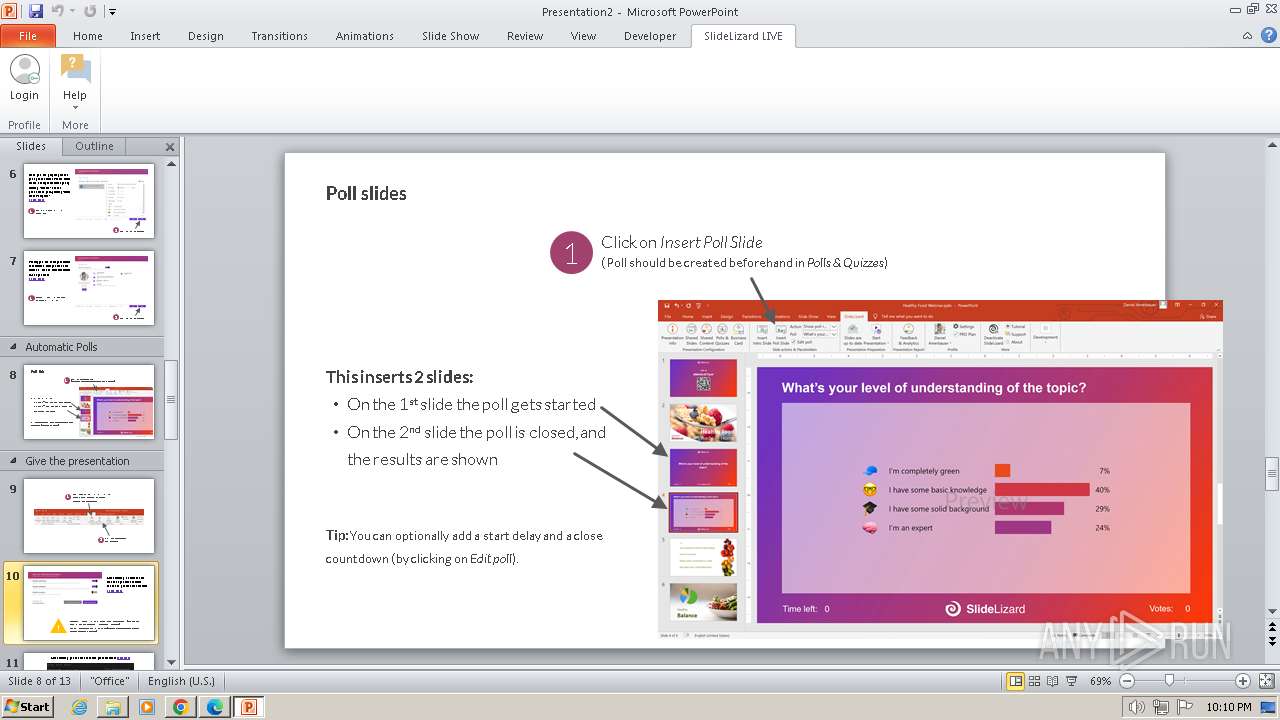
Task: Click the "Office" theme status entry
Action: pyautogui.click(x=110, y=681)
